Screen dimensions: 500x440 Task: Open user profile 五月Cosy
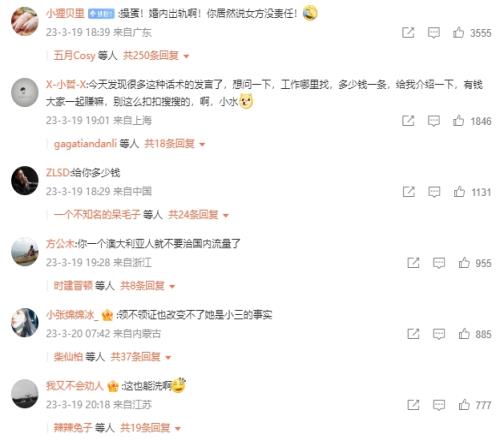(75, 55)
